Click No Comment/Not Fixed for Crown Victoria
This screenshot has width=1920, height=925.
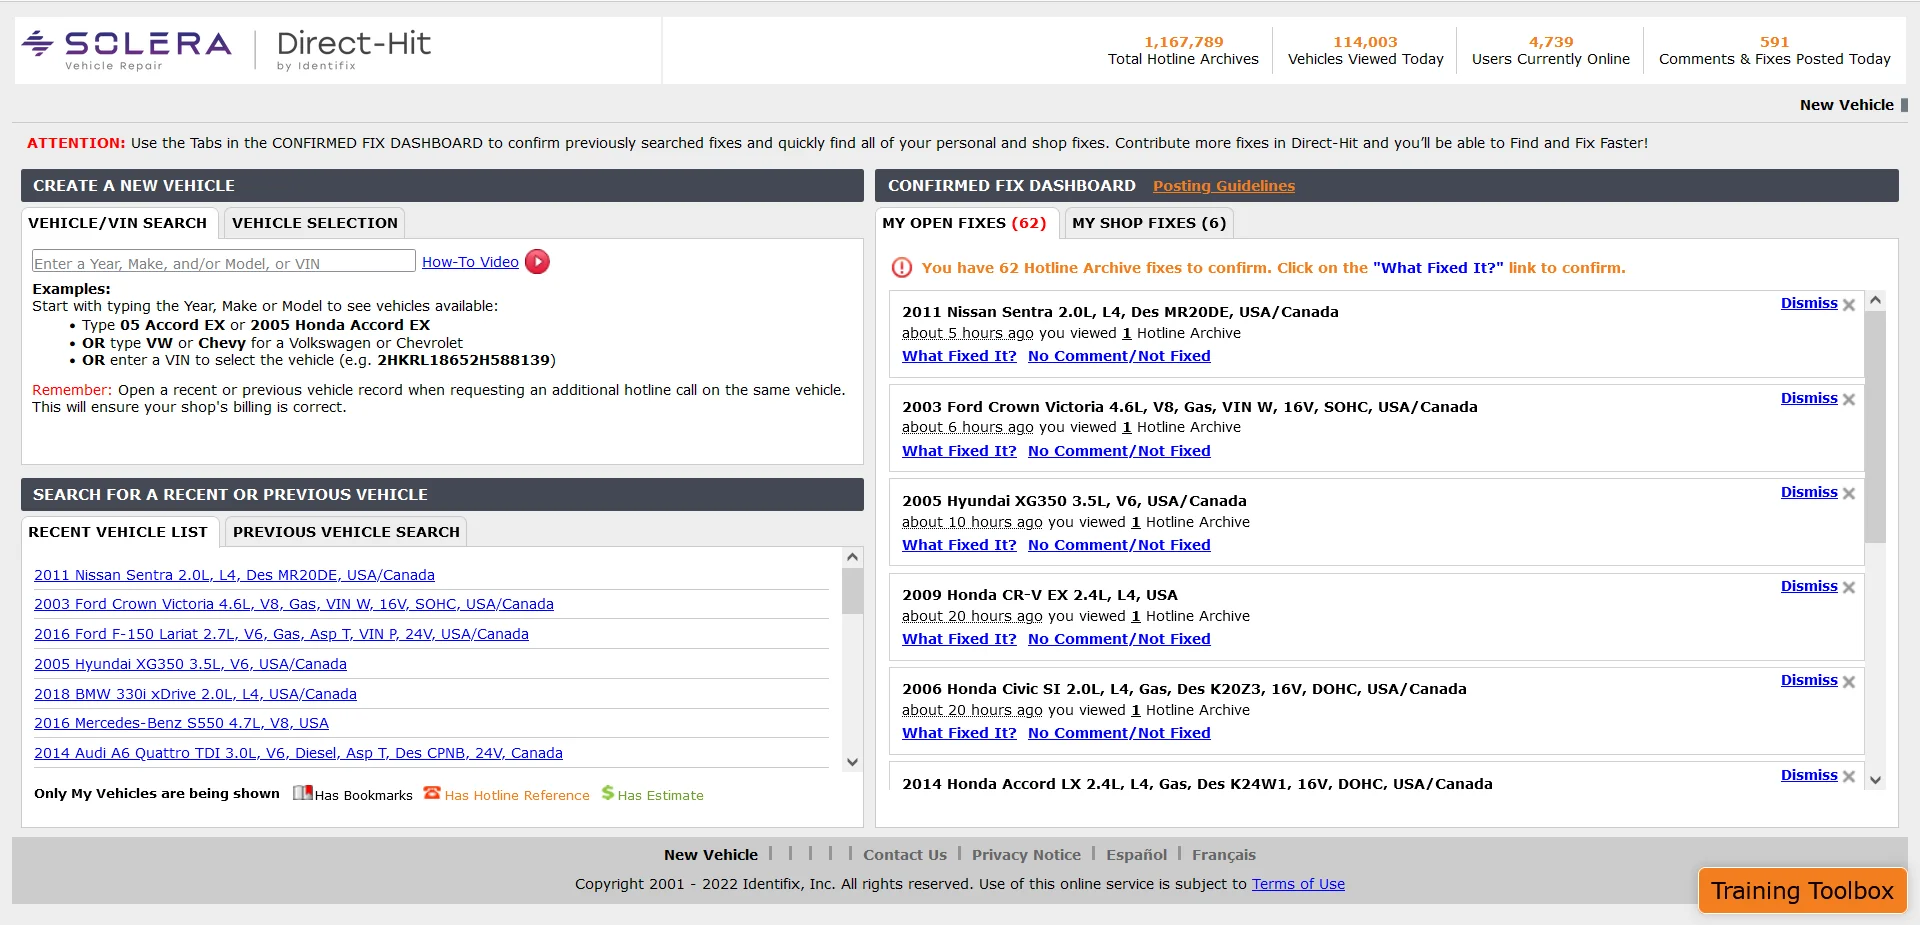point(1119,451)
